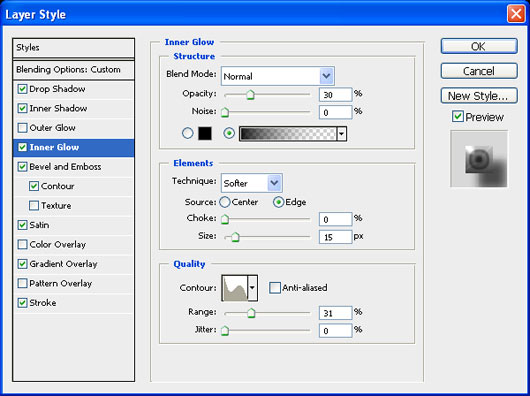Toggle the Stroke checkbox

pos(22,303)
